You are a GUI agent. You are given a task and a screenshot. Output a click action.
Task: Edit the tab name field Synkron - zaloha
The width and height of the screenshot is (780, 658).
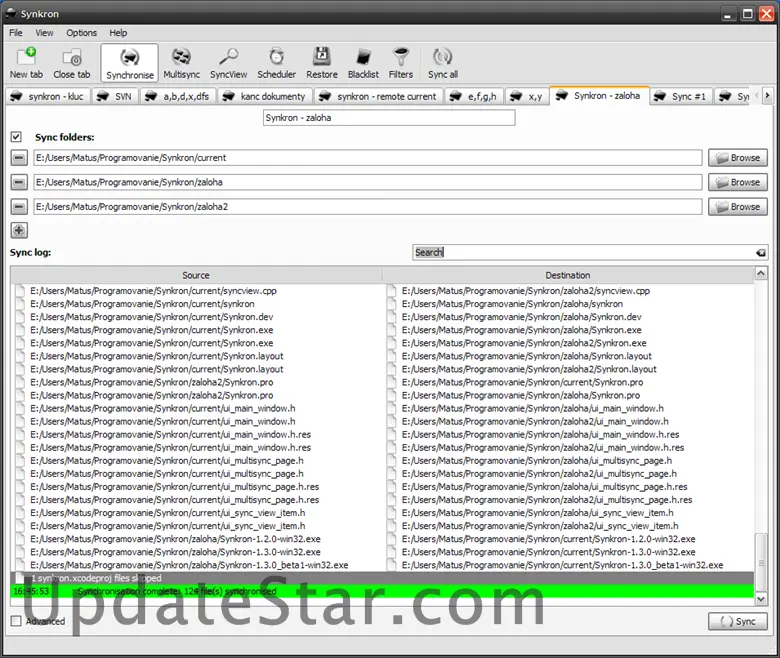[389, 118]
